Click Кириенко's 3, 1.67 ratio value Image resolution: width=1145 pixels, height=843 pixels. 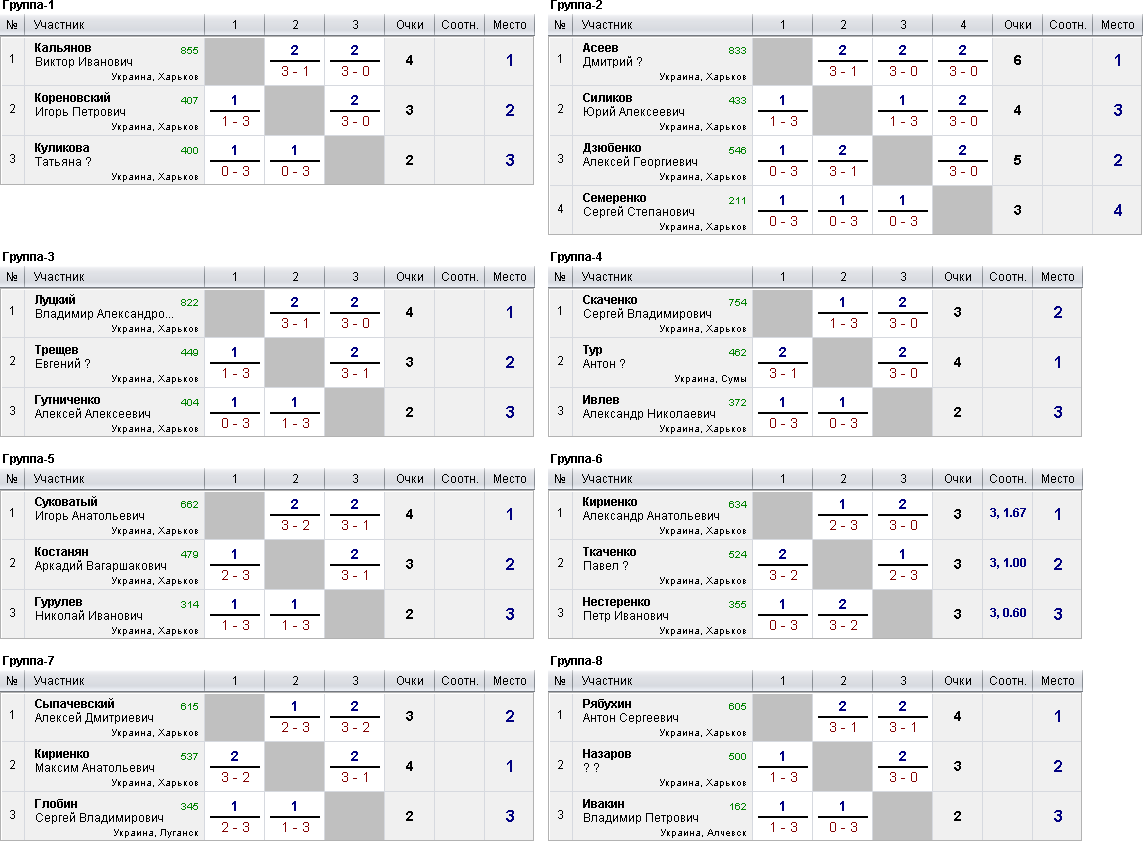tap(1008, 513)
